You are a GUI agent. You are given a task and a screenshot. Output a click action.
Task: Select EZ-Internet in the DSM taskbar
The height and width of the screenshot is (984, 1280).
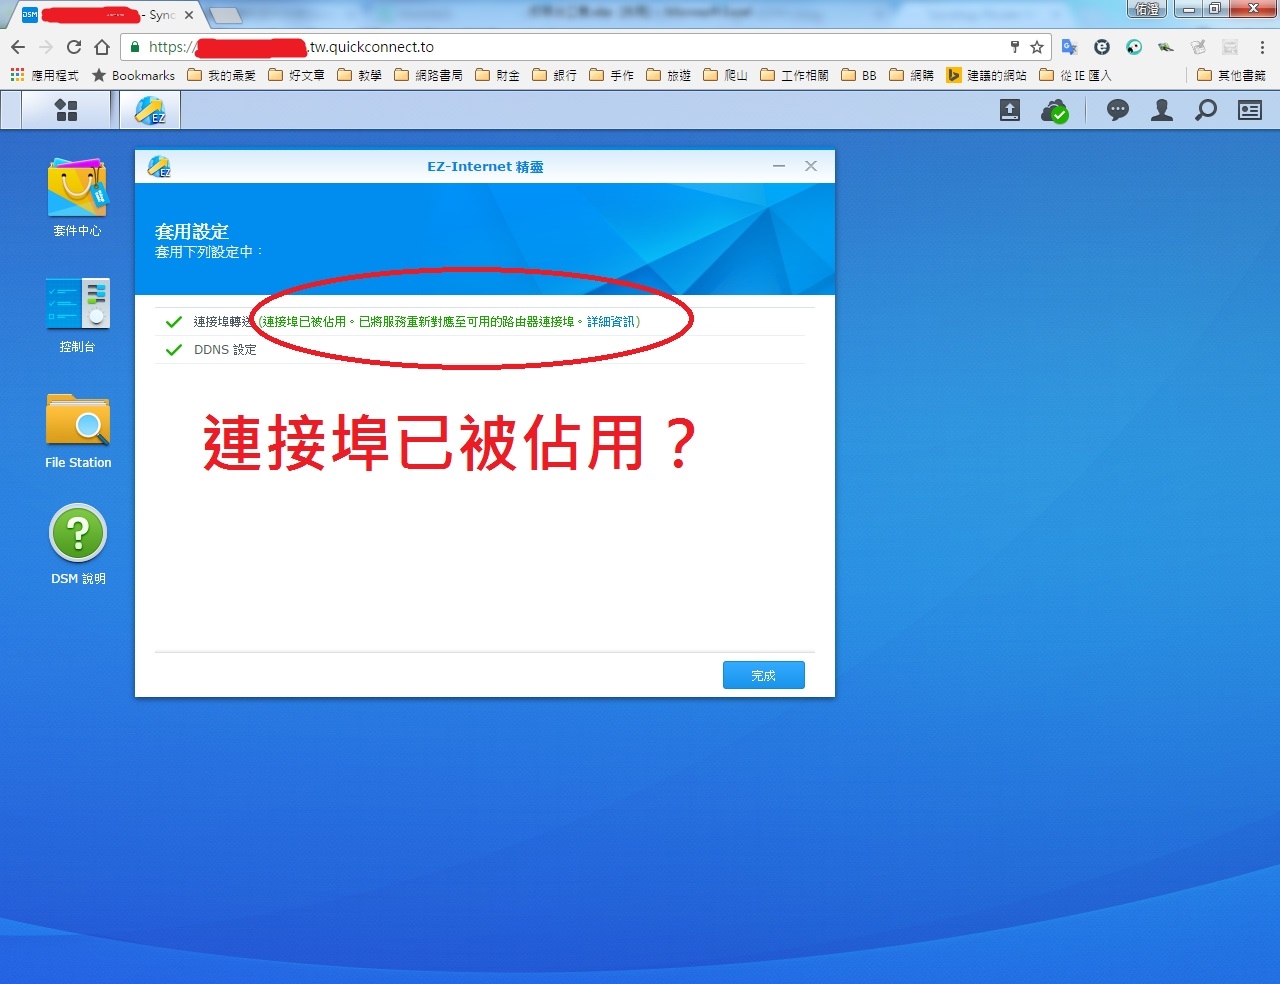pyautogui.click(x=150, y=110)
